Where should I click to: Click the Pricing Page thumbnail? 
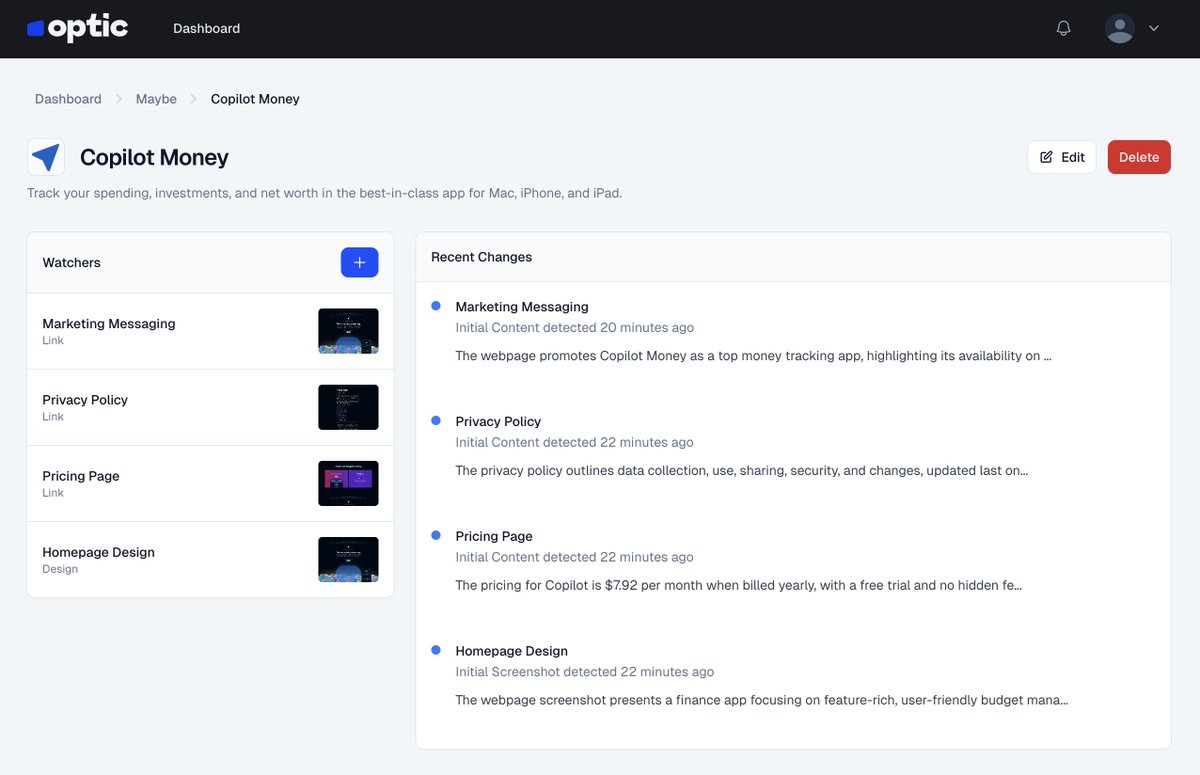click(x=348, y=483)
